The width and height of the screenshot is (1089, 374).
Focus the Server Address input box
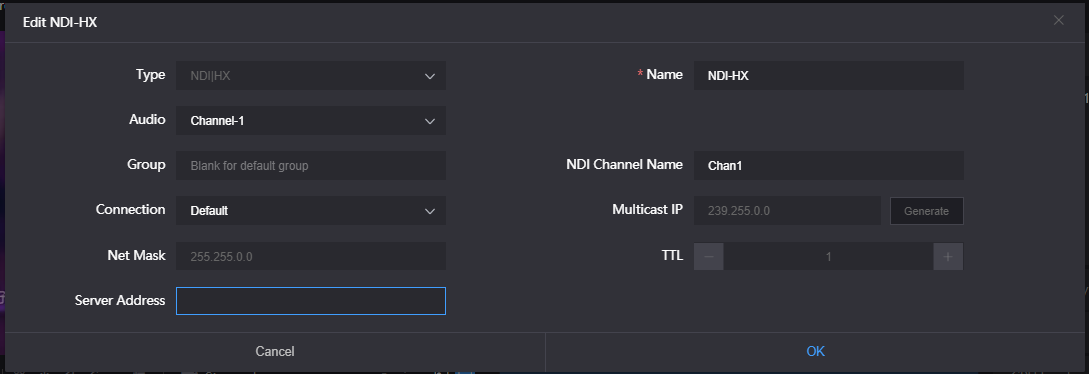pyautogui.click(x=310, y=301)
